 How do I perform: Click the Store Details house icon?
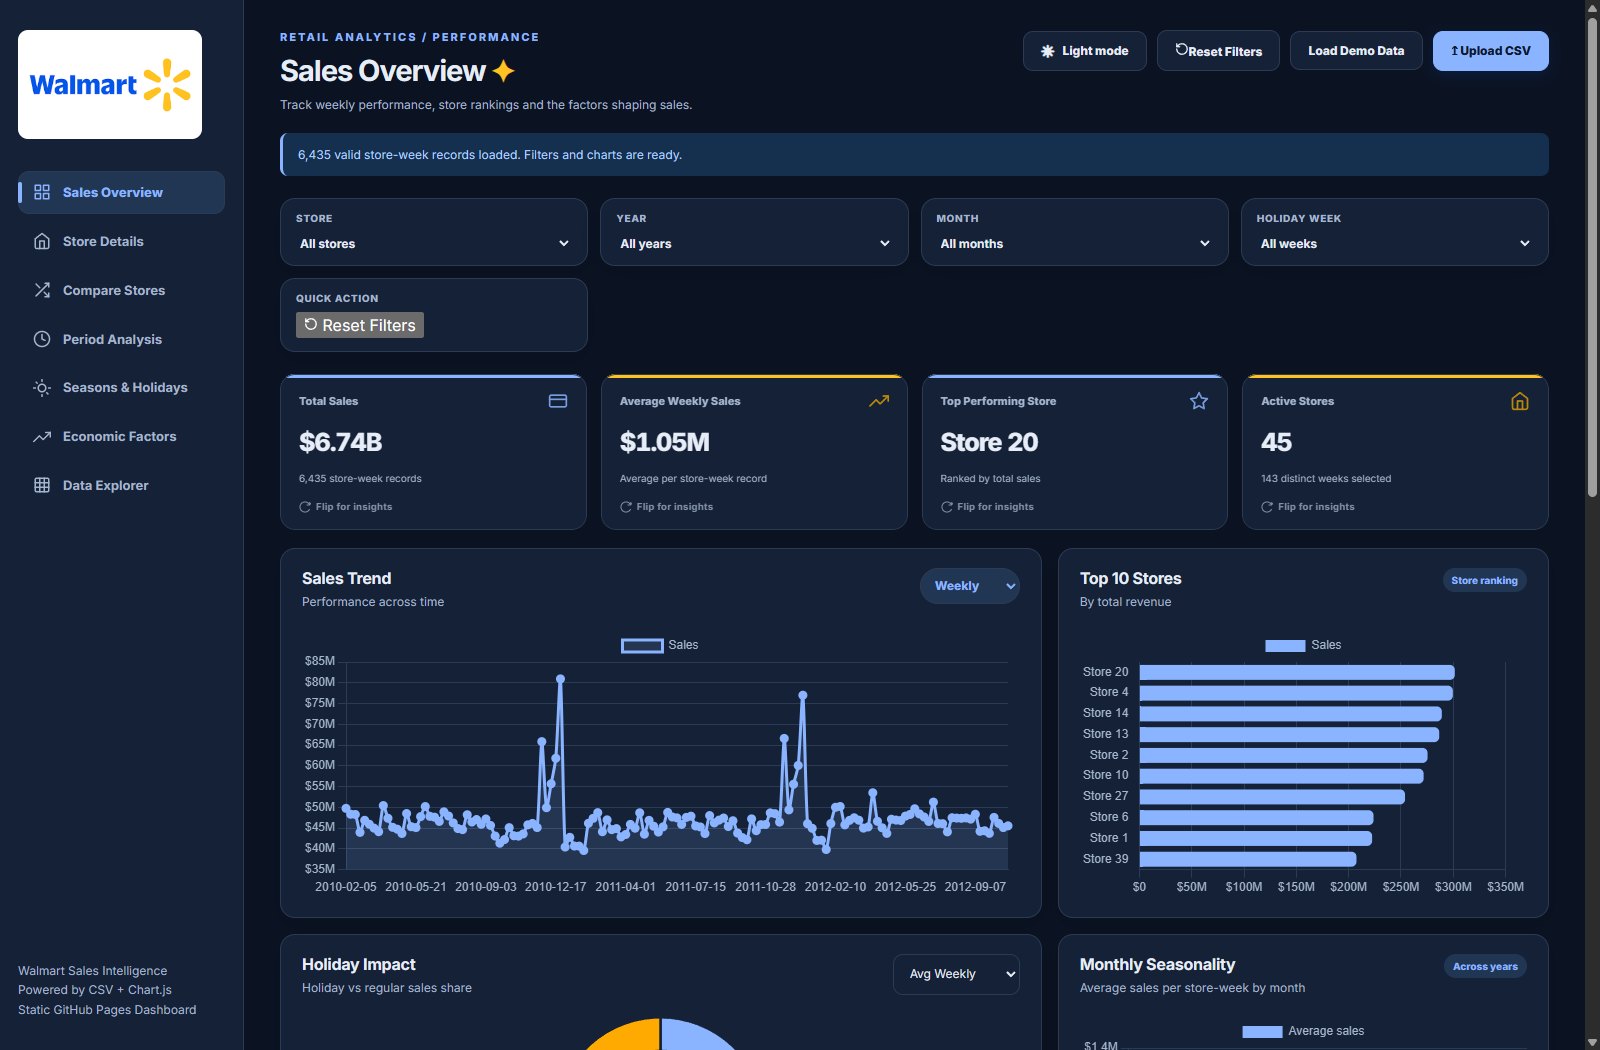click(42, 241)
